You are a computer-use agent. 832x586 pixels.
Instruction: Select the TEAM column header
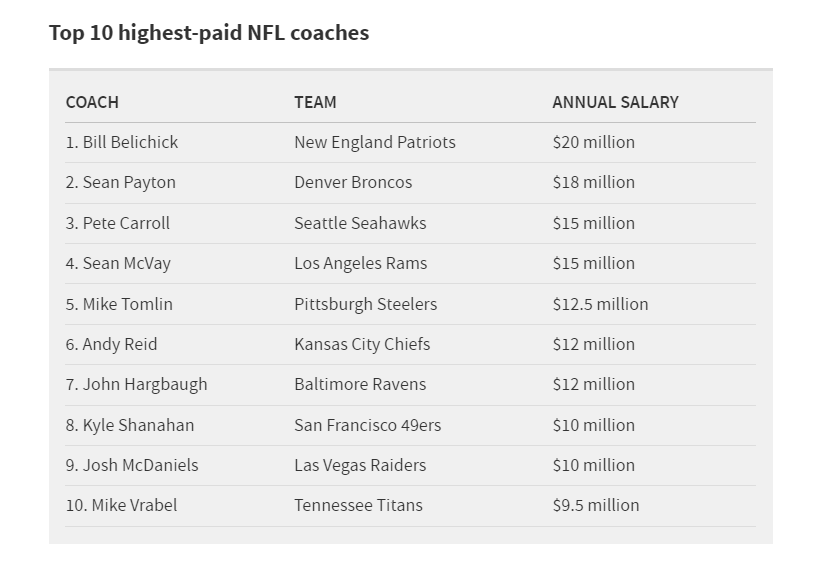tap(315, 102)
